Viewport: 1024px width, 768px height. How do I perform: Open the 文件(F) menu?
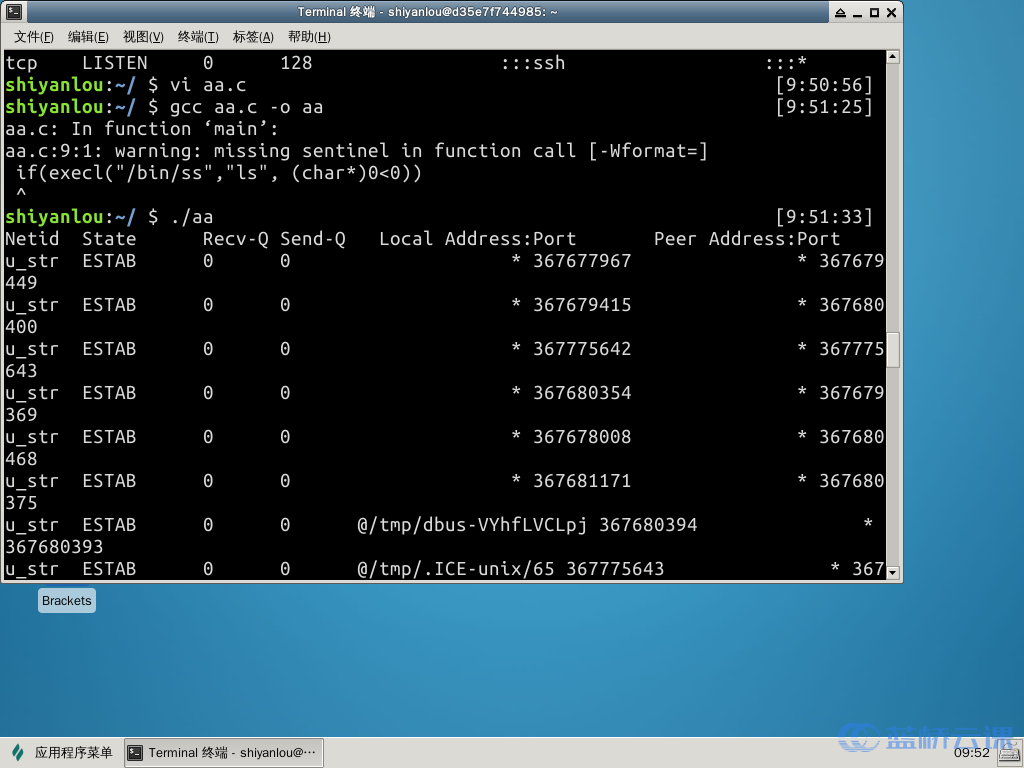[33, 37]
